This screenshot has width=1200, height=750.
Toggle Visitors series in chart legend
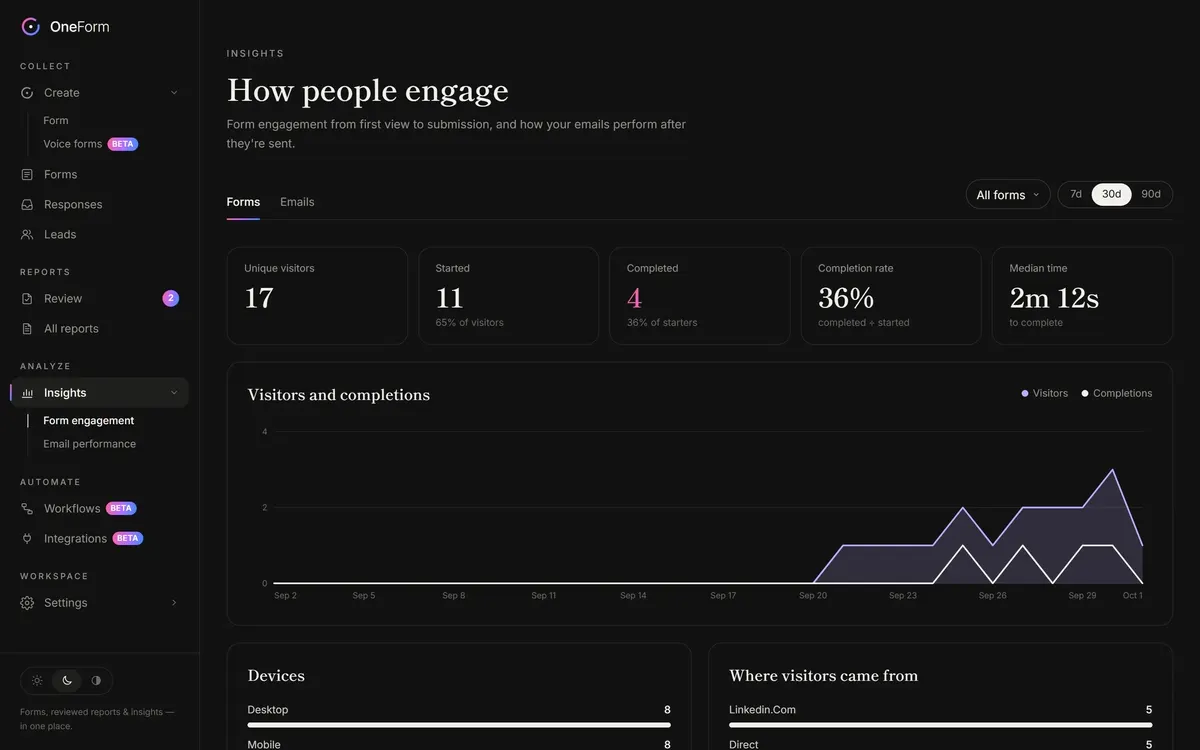pyautogui.click(x=1045, y=394)
